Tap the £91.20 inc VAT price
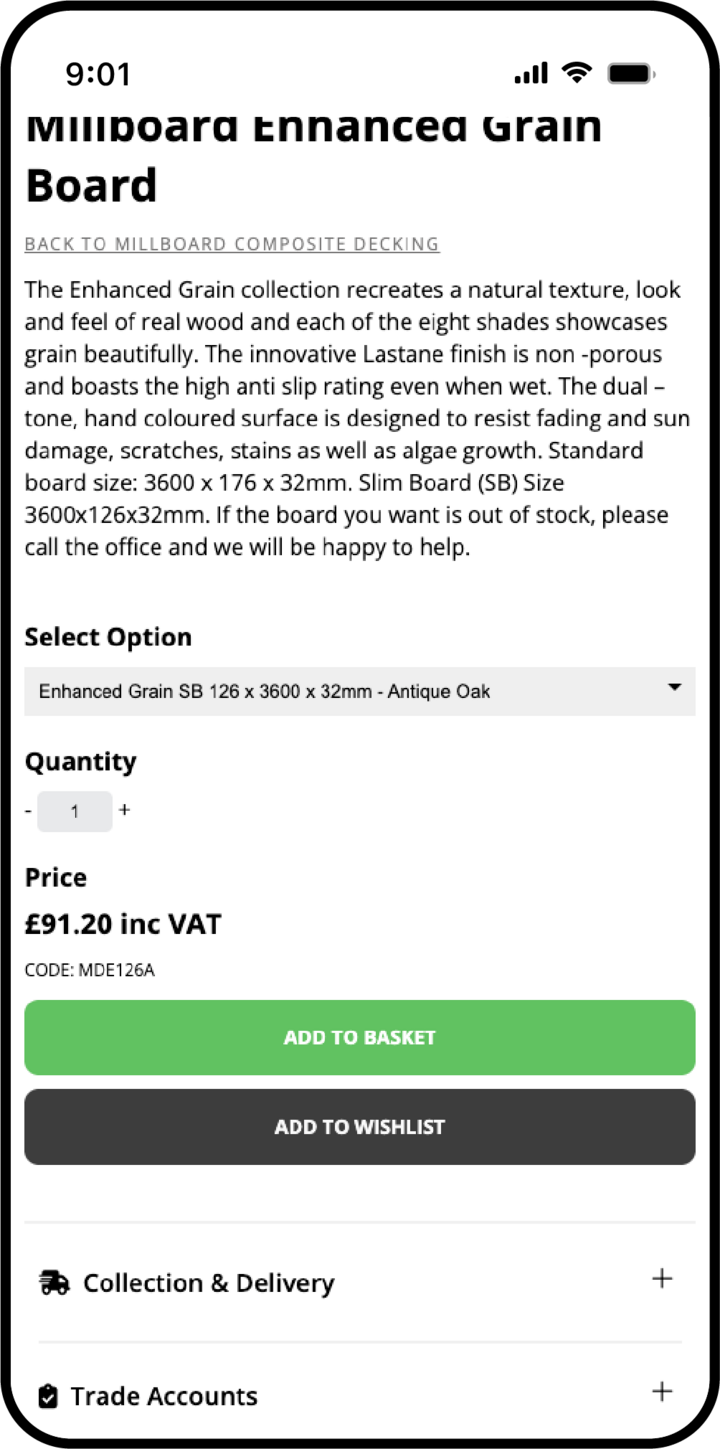720x1449 pixels. [123, 924]
